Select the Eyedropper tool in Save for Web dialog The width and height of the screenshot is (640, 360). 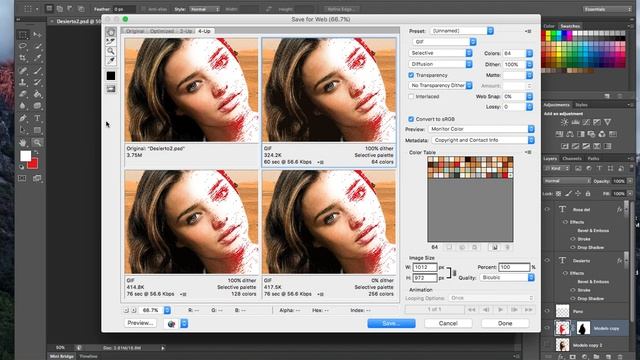111,61
